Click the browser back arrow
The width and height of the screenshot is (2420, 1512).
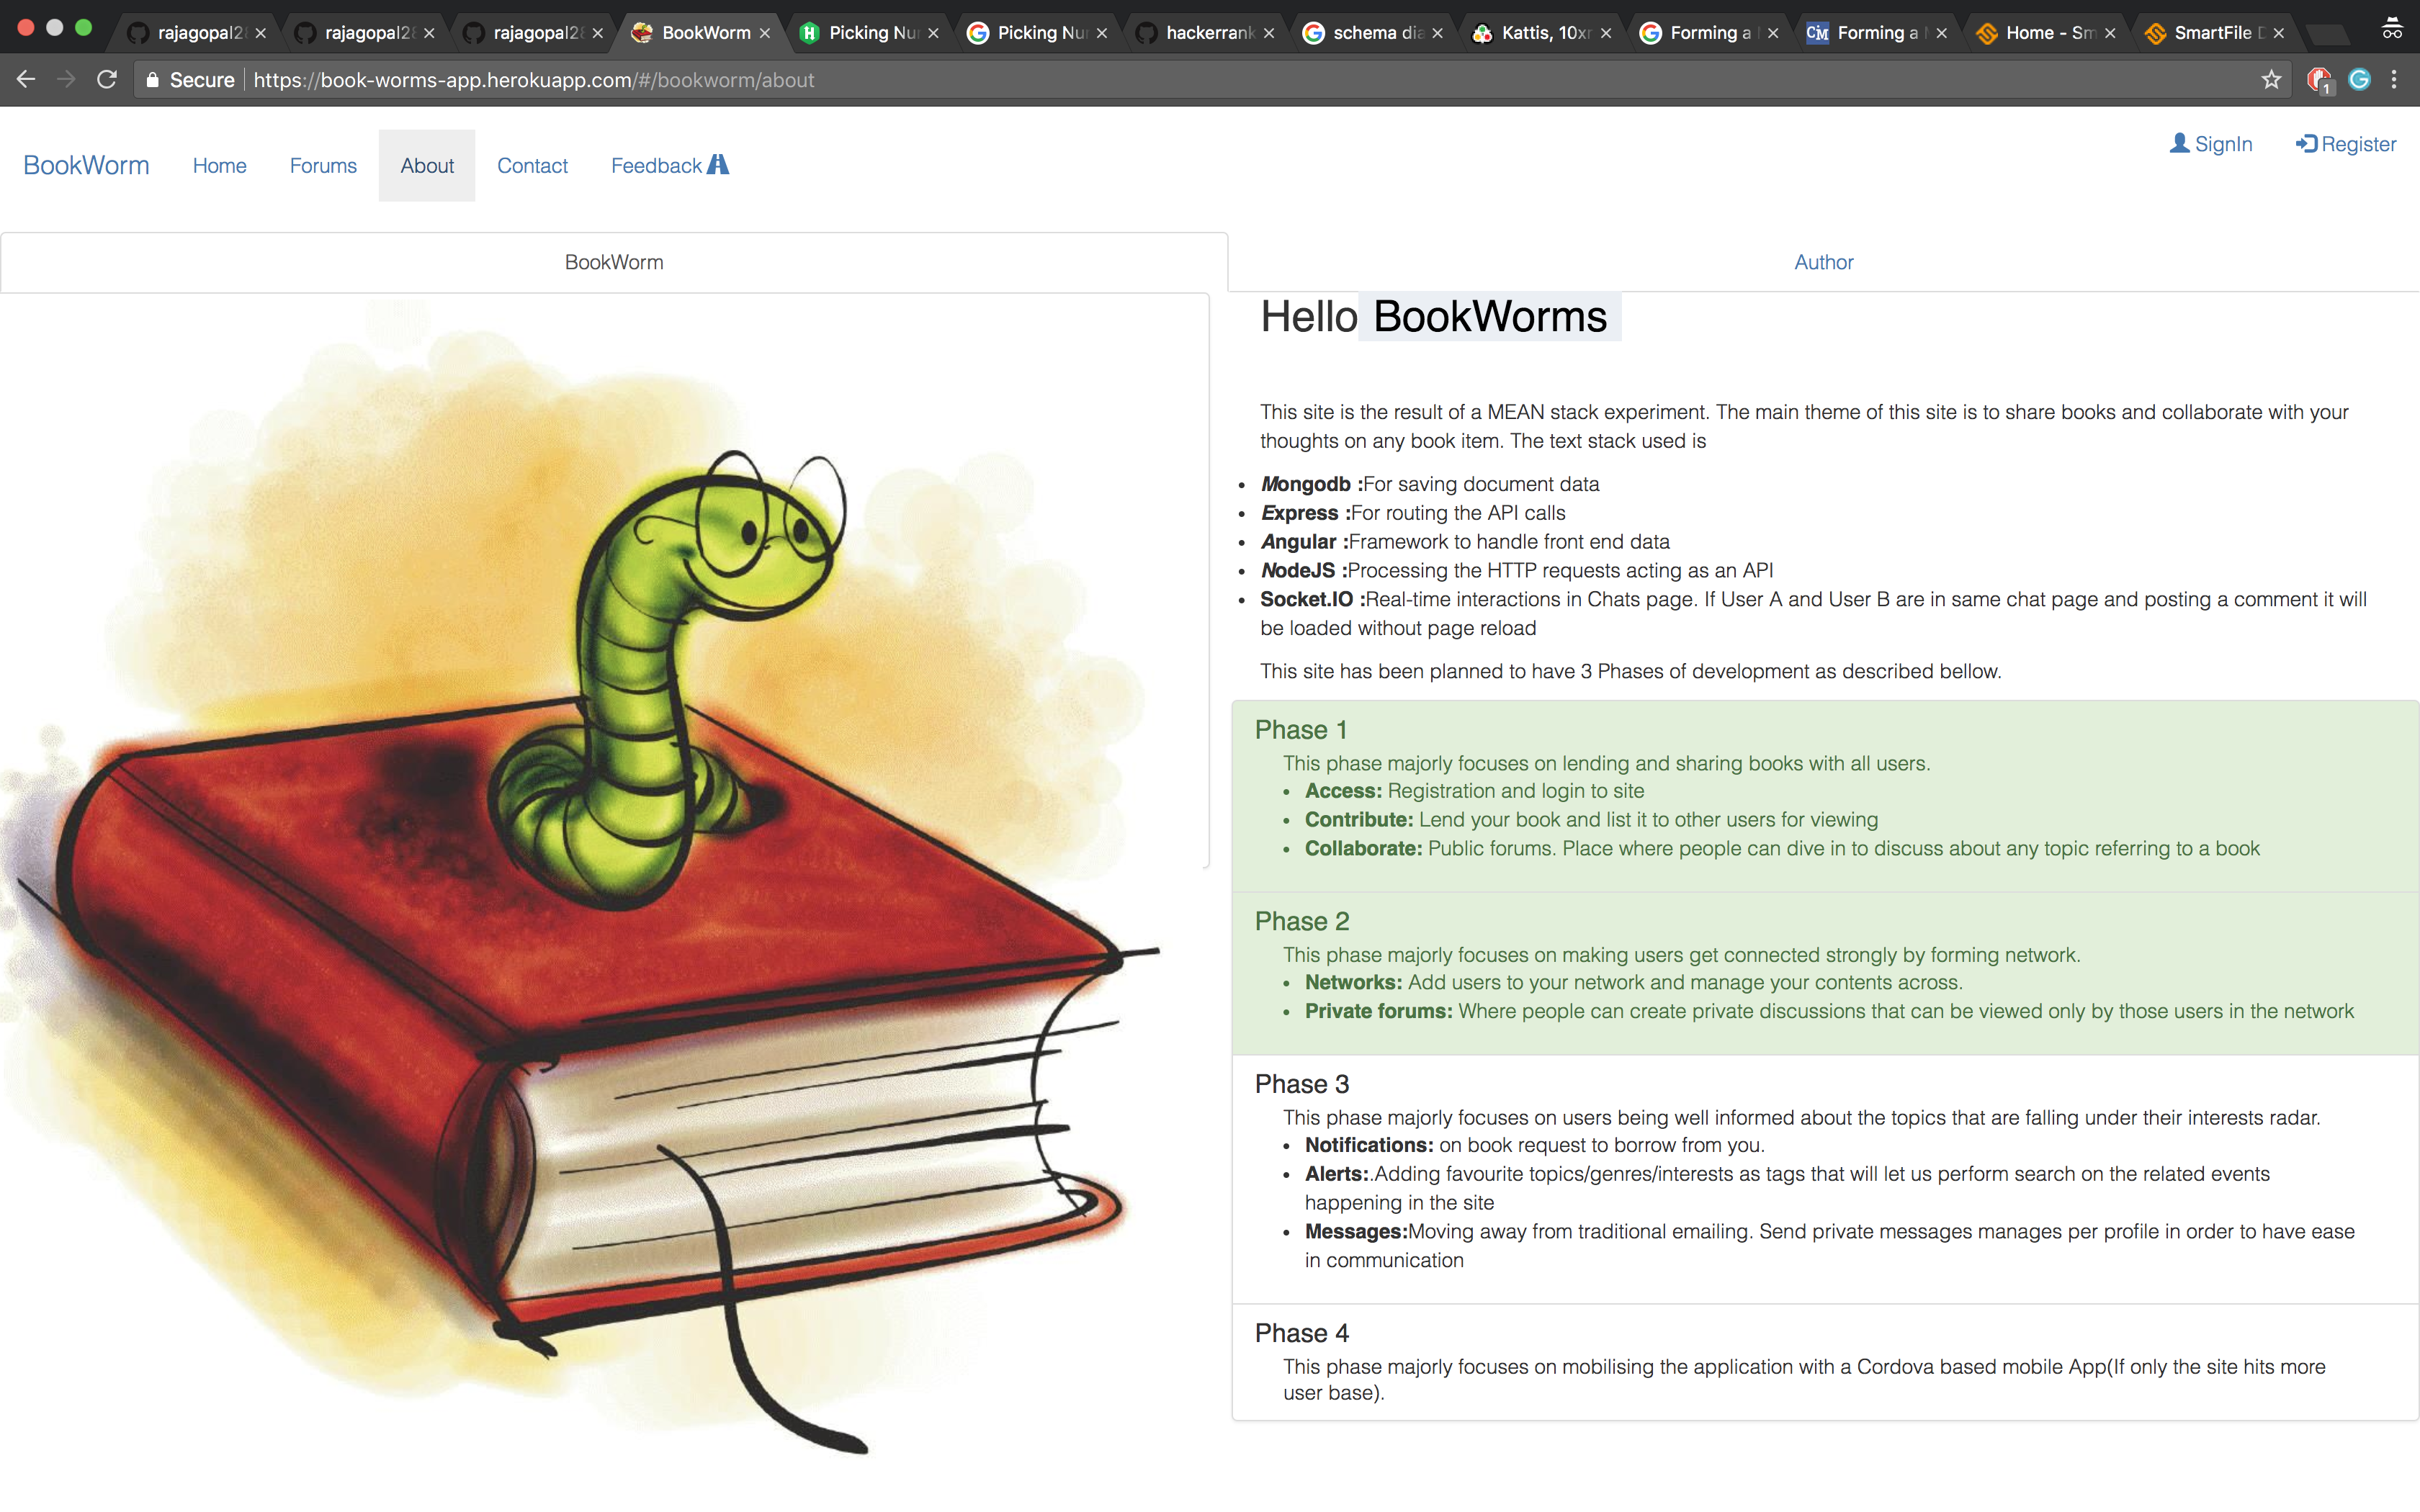[x=26, y=80]
